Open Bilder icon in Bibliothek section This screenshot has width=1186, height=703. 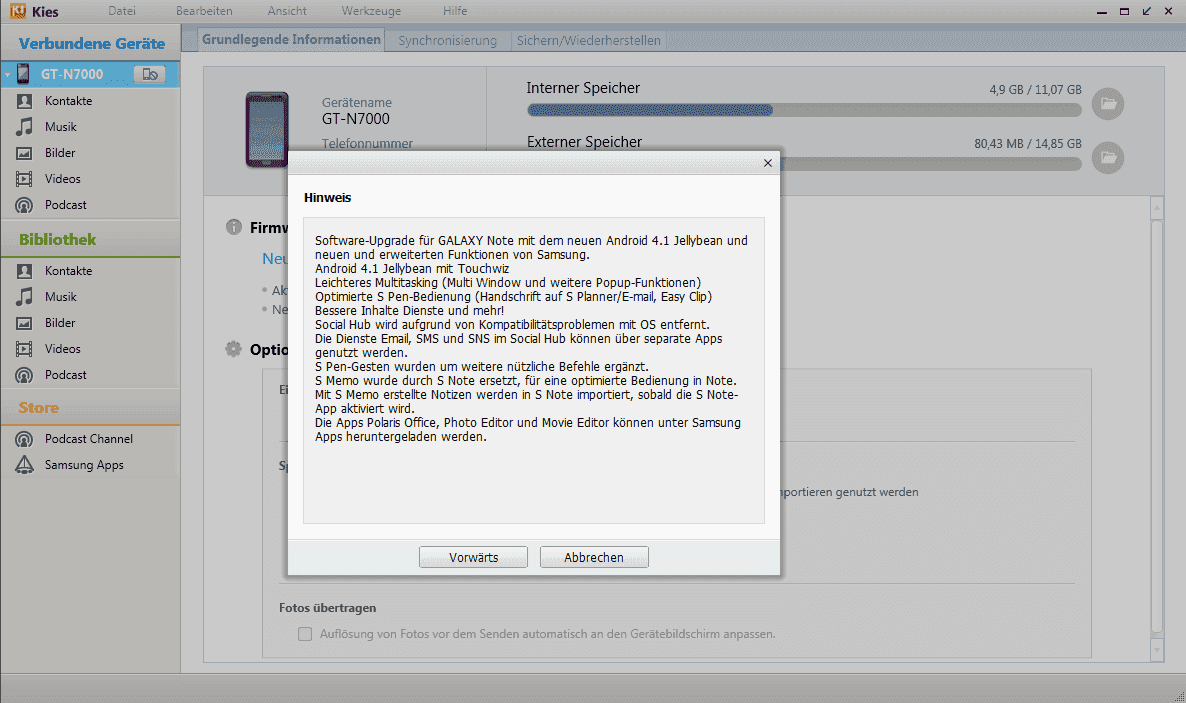[24, 323]
